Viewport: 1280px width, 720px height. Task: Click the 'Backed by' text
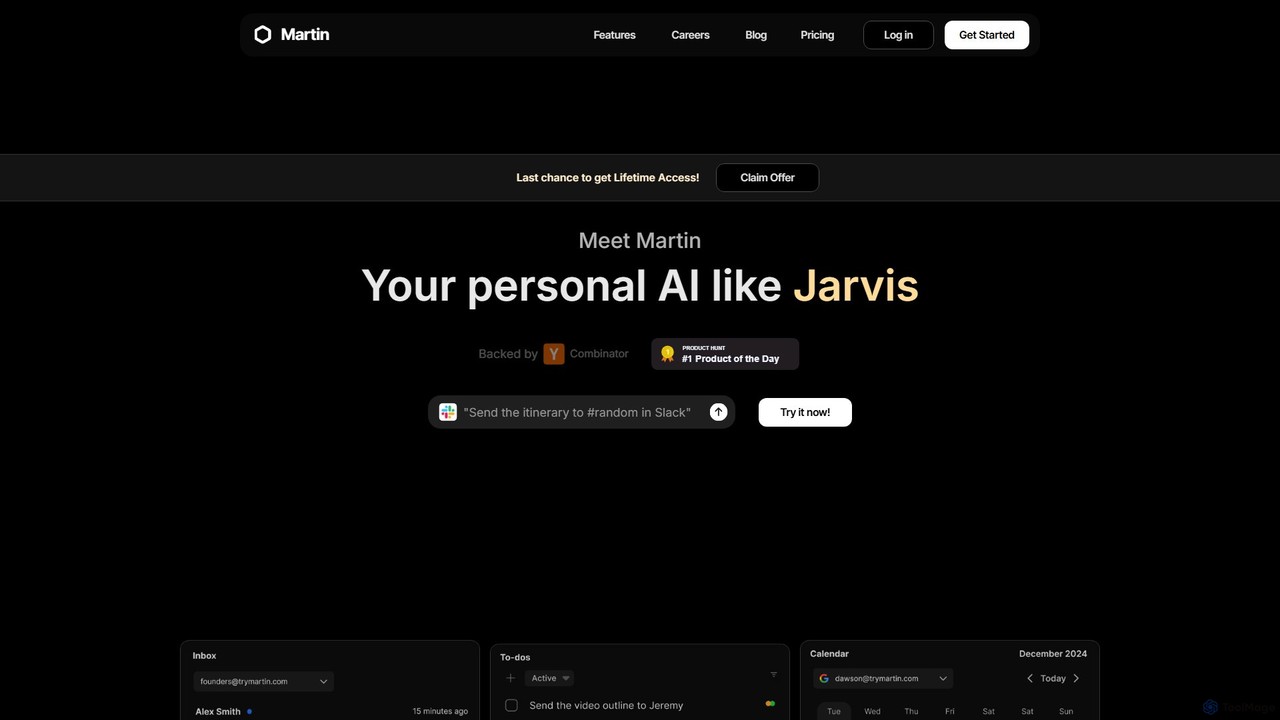click(508, 354)
